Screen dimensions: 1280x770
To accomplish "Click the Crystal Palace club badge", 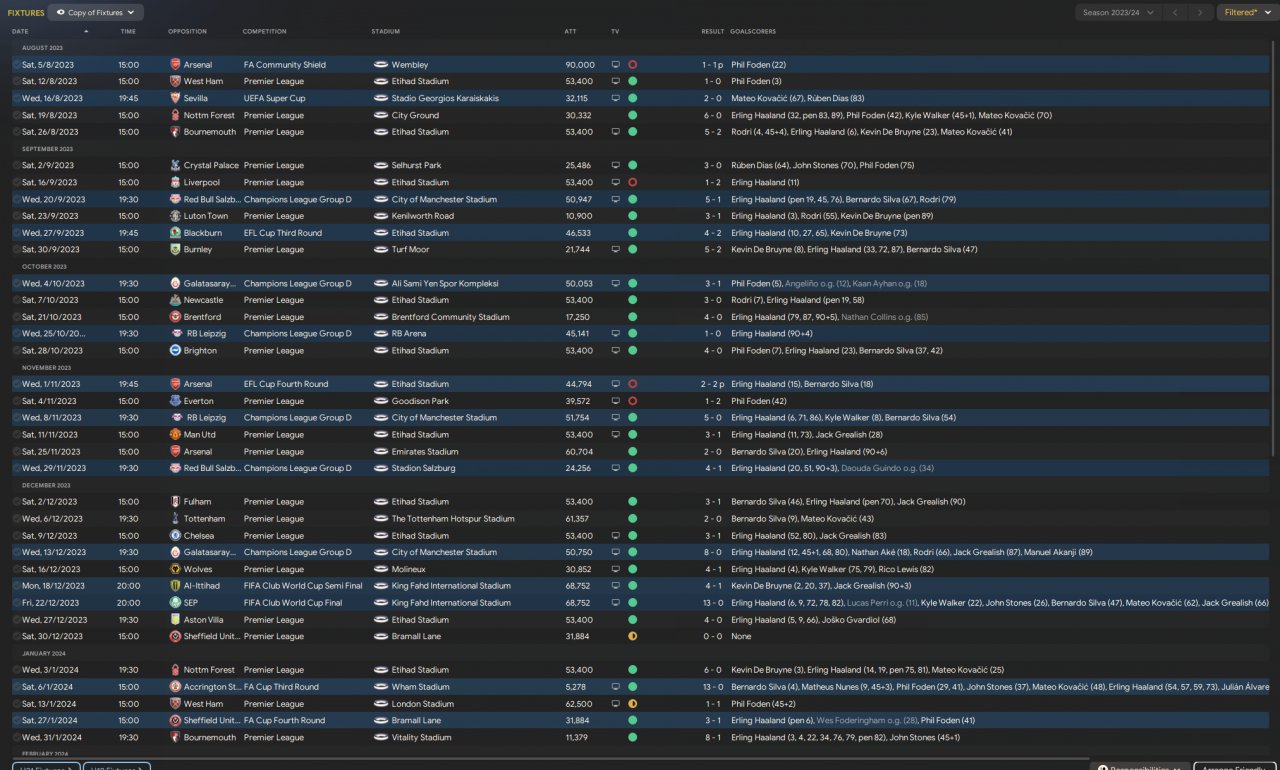I will (x=175, y=166).
